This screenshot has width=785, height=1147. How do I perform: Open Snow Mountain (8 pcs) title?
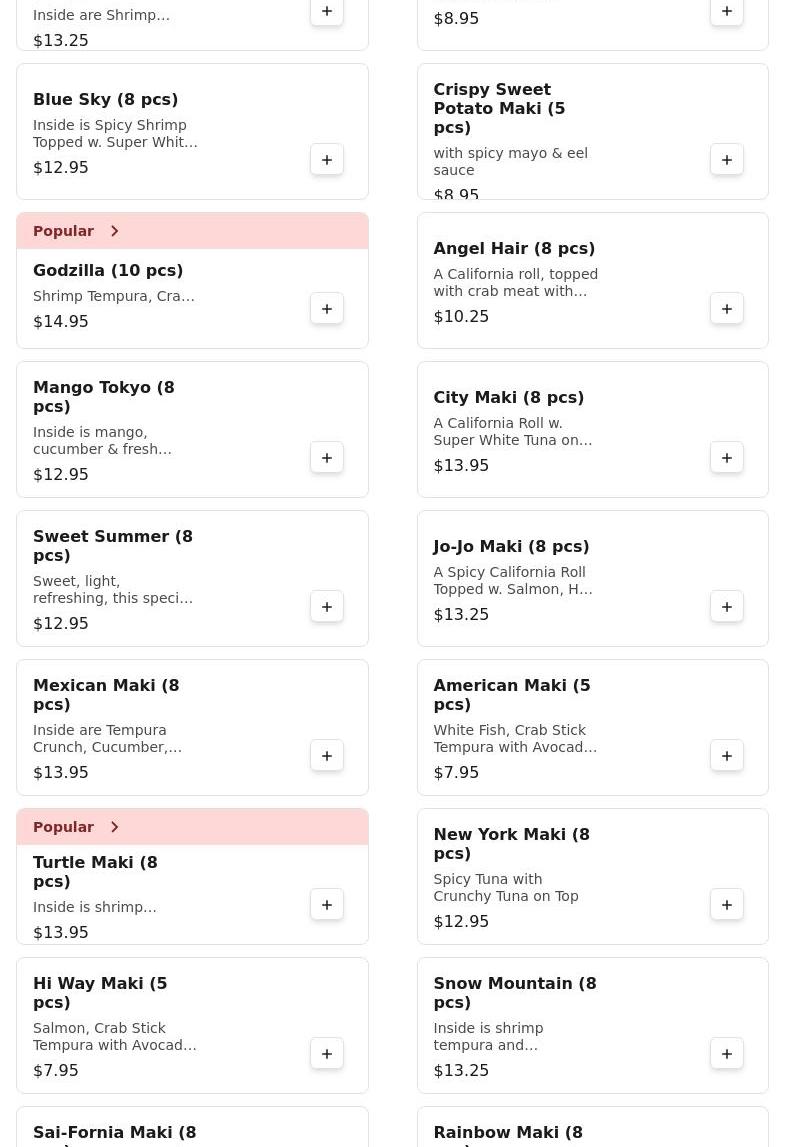point(514,992)
